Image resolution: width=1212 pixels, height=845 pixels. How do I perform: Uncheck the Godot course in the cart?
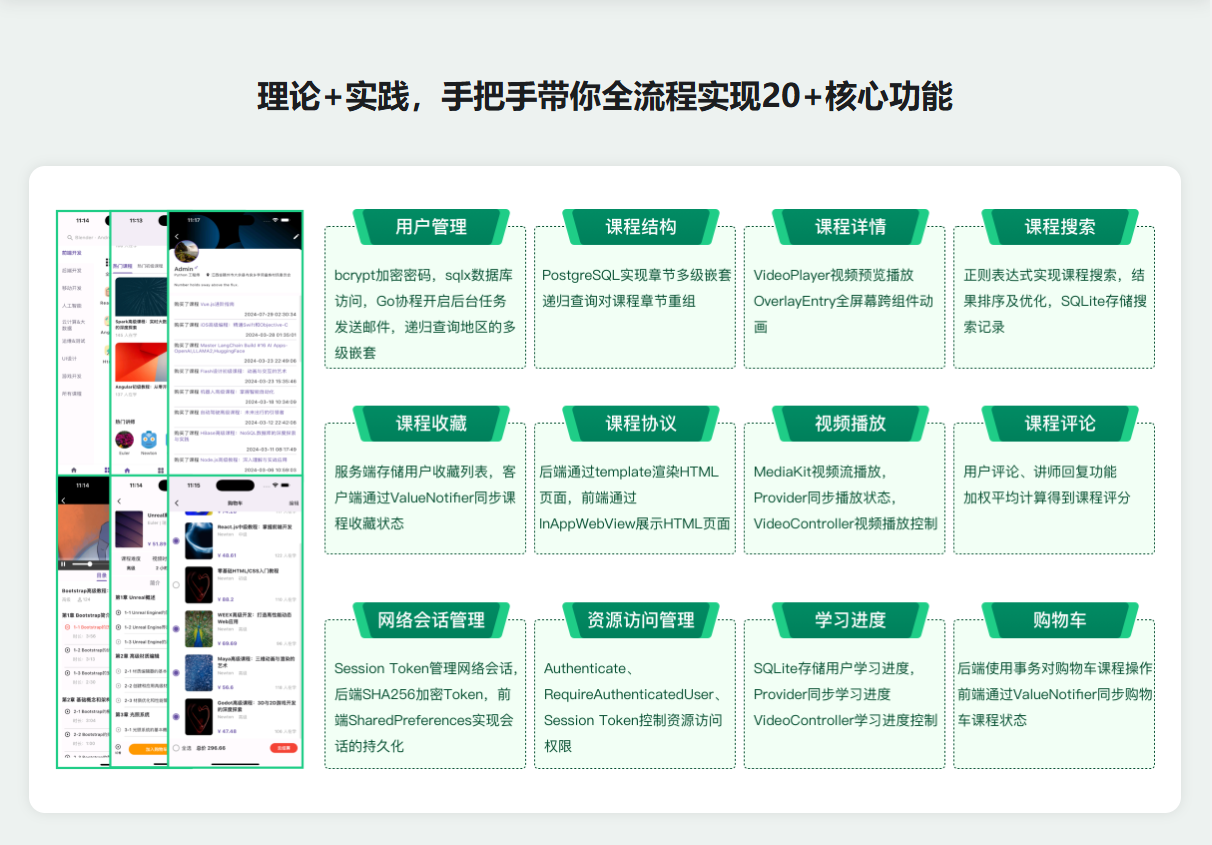176,717
